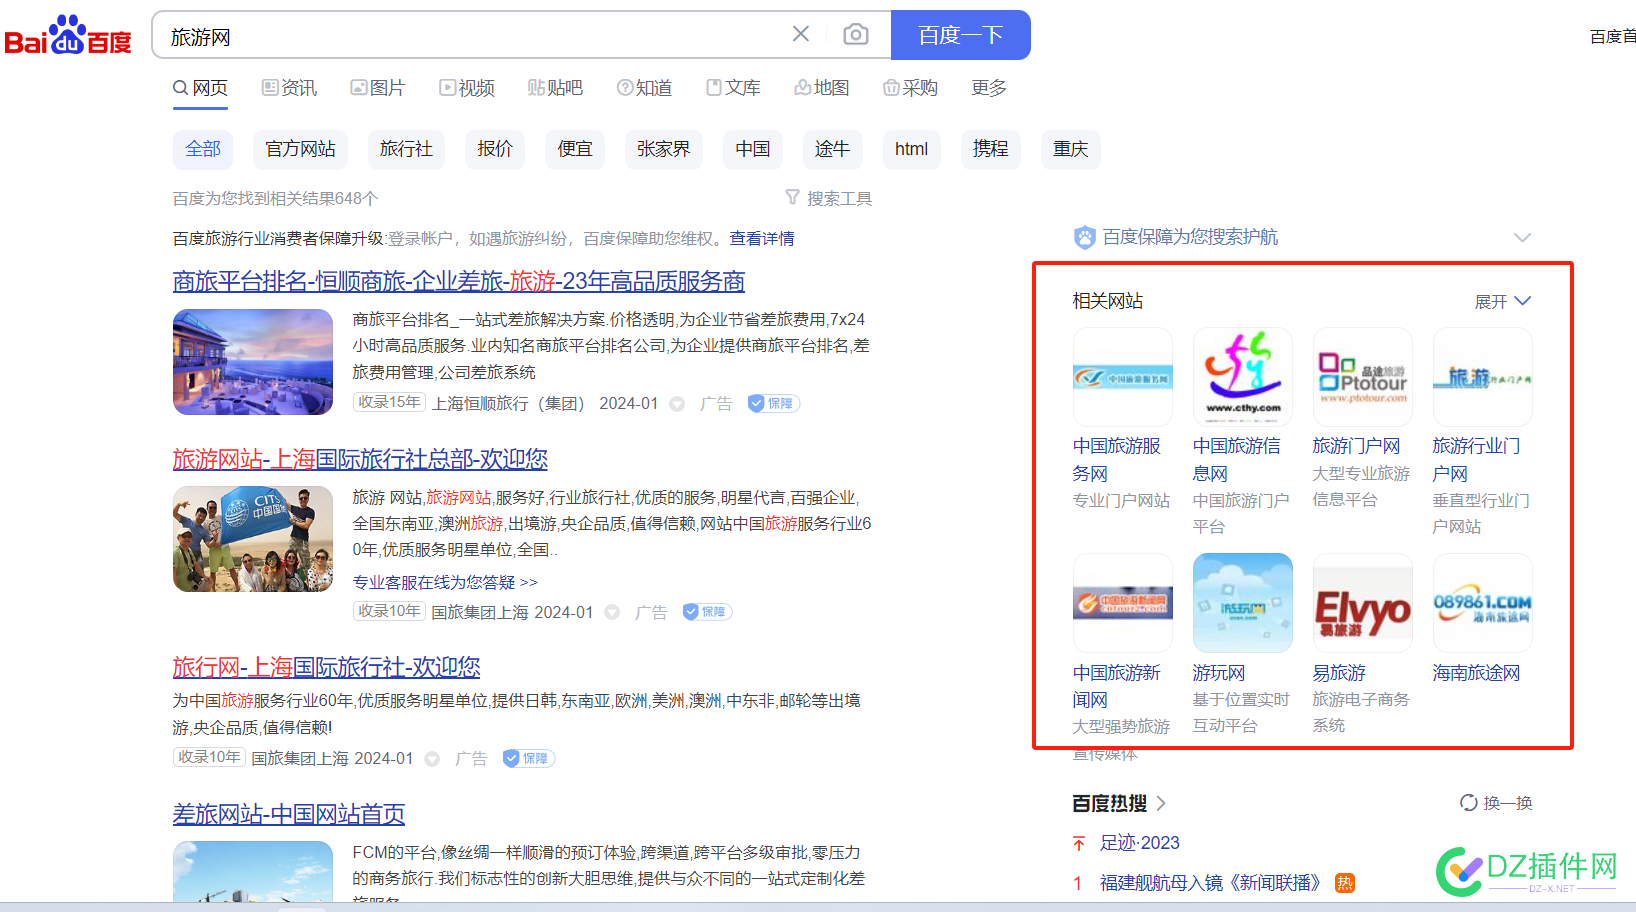1636x912 pixels.
Task: Open the 中国旅游信息网 text link
Action: pyautogui.click(x=1237, y=460)
